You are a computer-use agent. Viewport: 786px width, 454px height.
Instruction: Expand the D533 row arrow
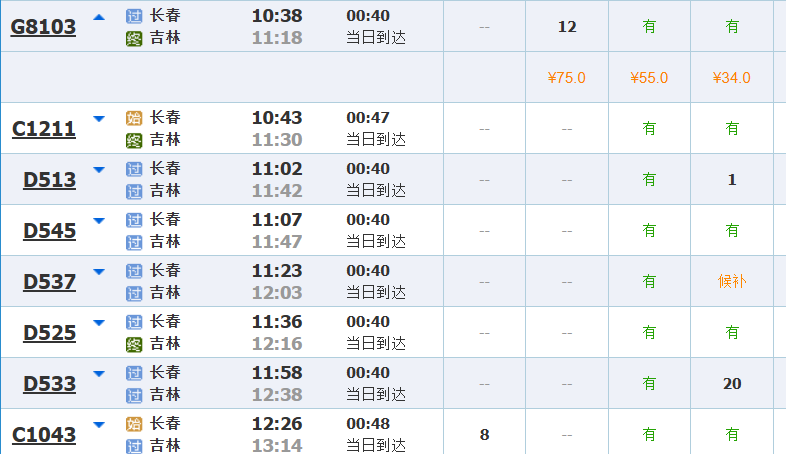click(98, 373)
